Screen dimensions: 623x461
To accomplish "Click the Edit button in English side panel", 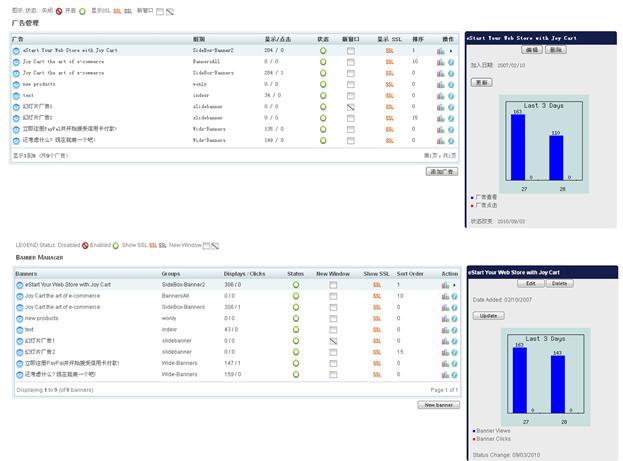I will tap(530, 284).
